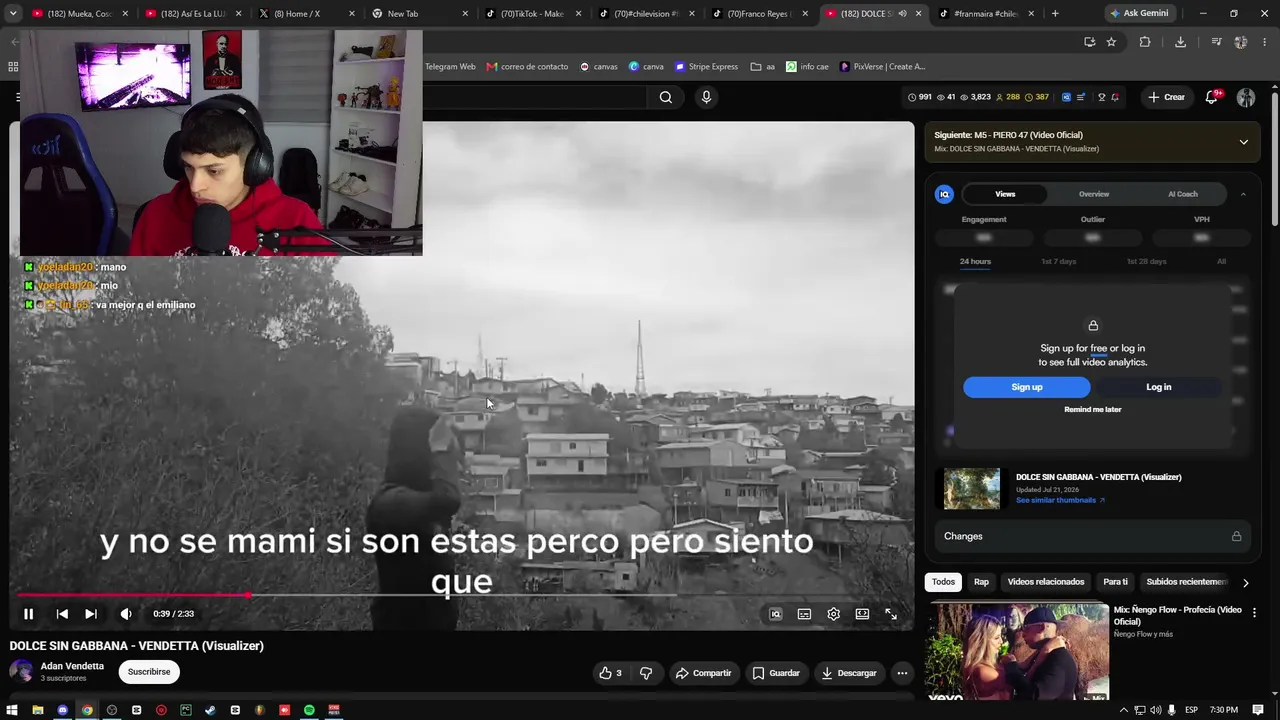The height and width of the screenshot is (720, 1280).
Task: Select the 1st 28 days range
Action: (x=1146, y=262)
